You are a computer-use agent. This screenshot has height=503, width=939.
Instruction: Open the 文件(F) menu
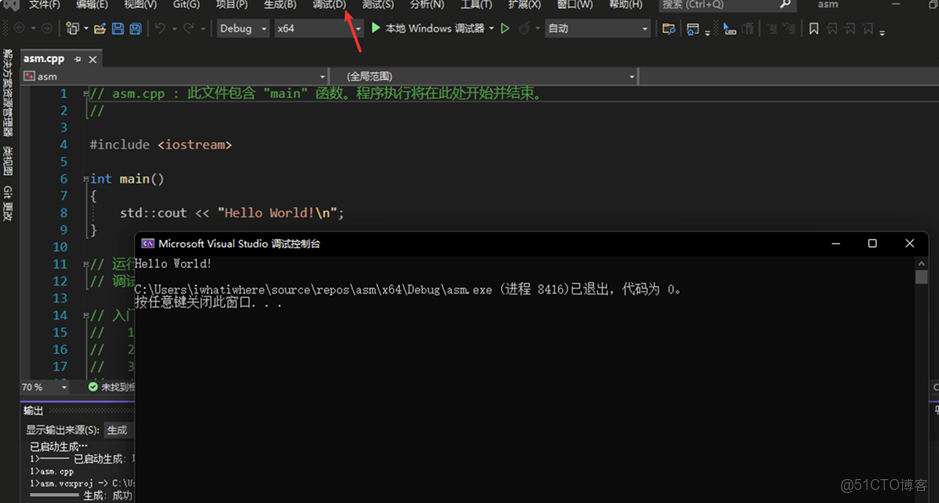click(x=45, y=4)
